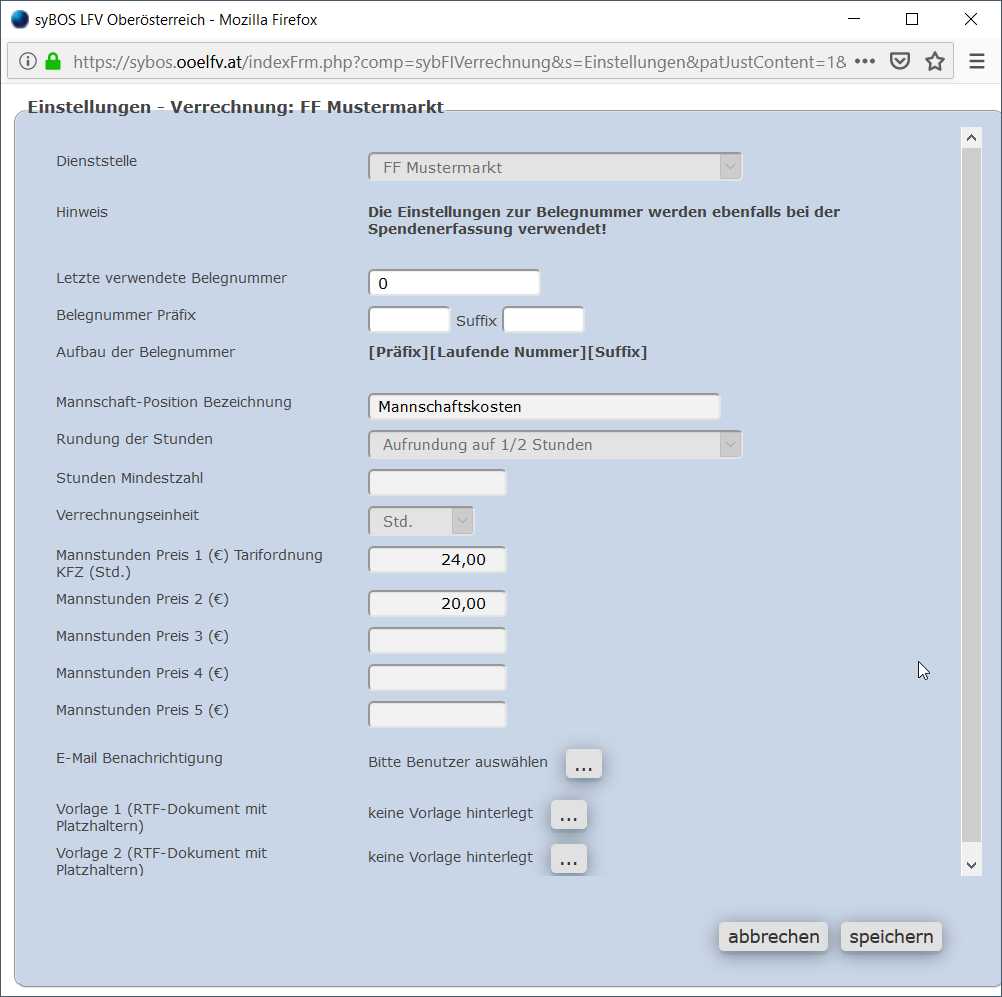Click the Mannstunden Preis 3 input field
This screenshot has height=997, width=1002.
(437, 641)
